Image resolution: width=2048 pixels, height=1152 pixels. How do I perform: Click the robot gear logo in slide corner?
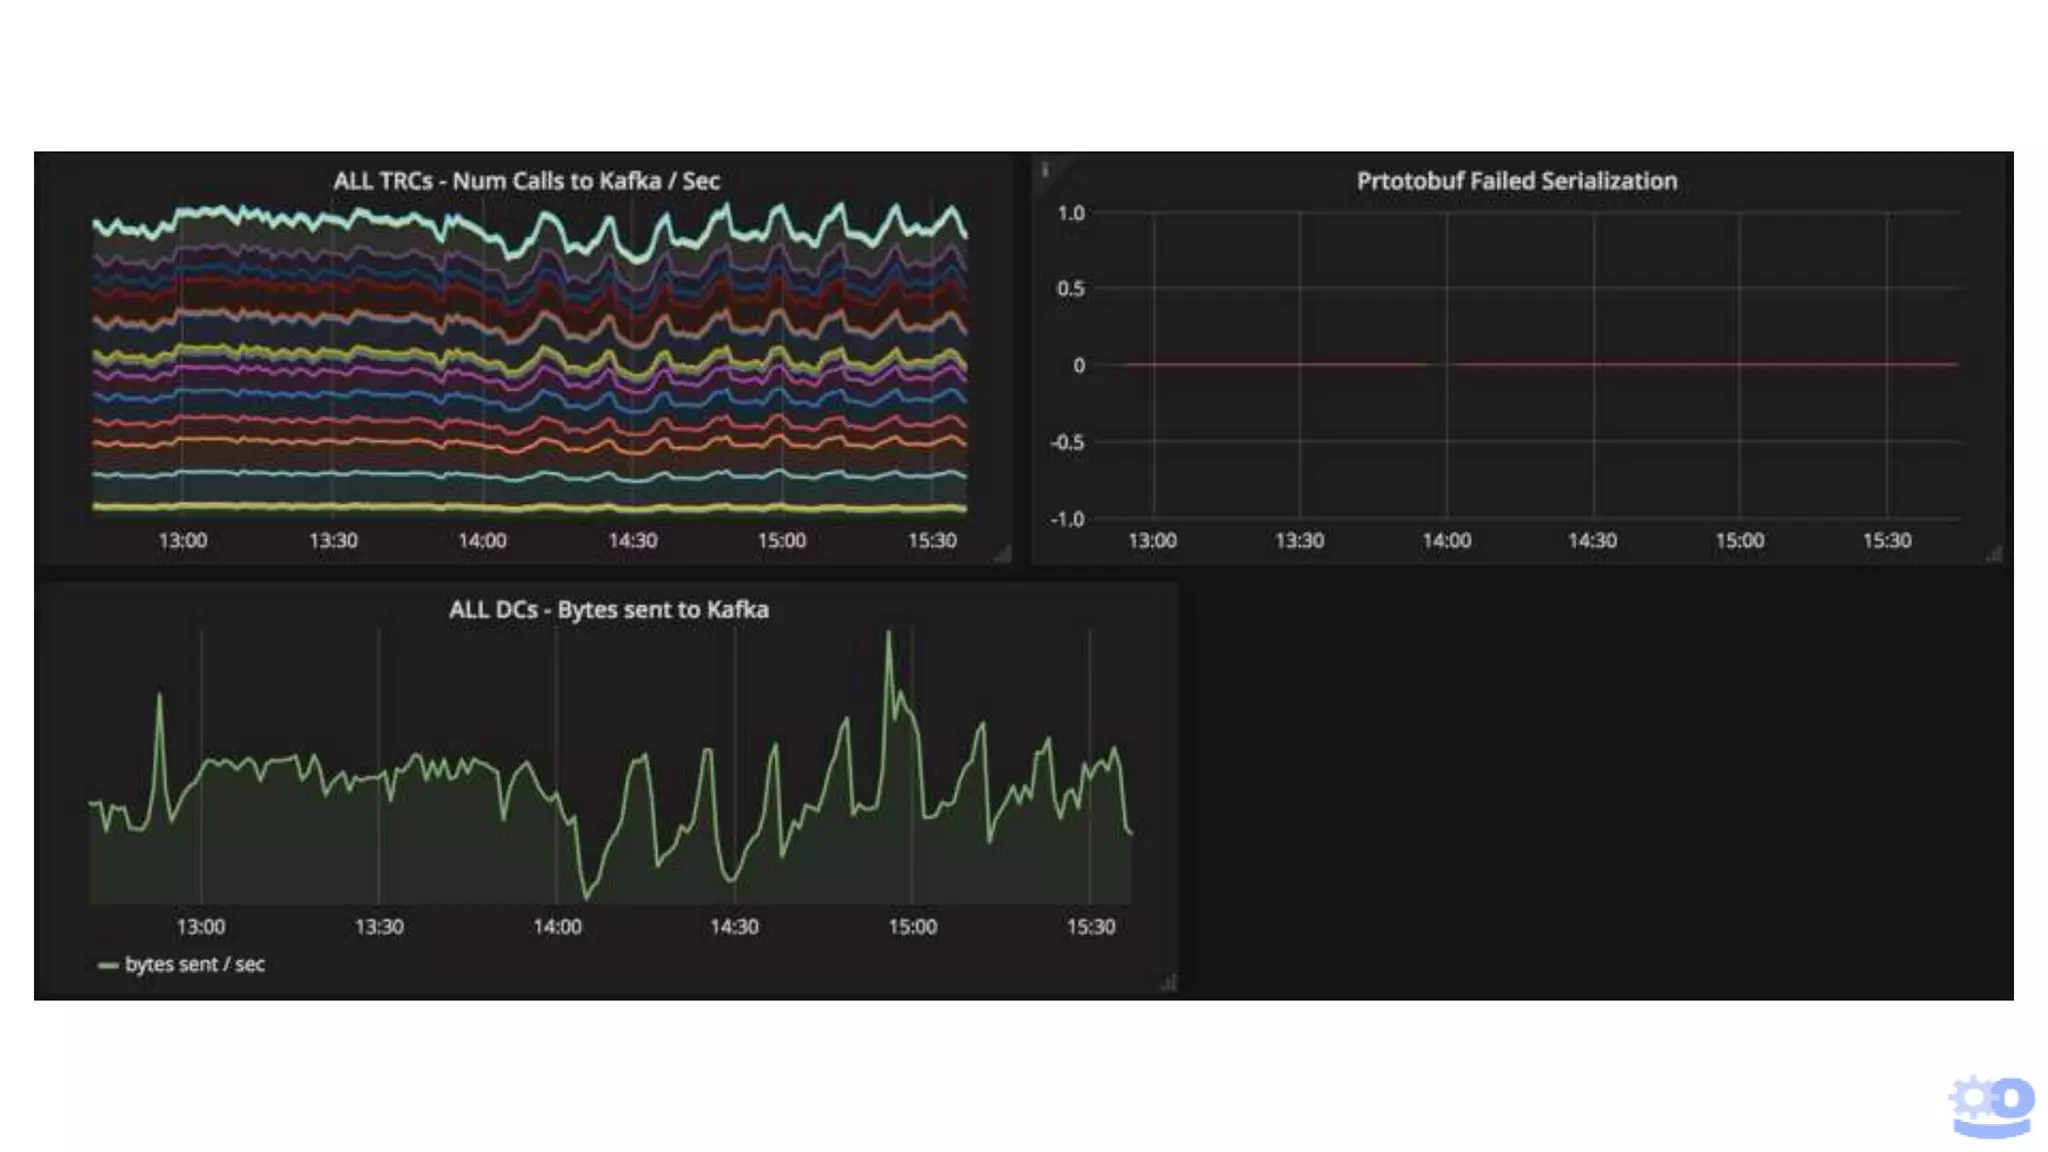click(x=1991, y=1106)
